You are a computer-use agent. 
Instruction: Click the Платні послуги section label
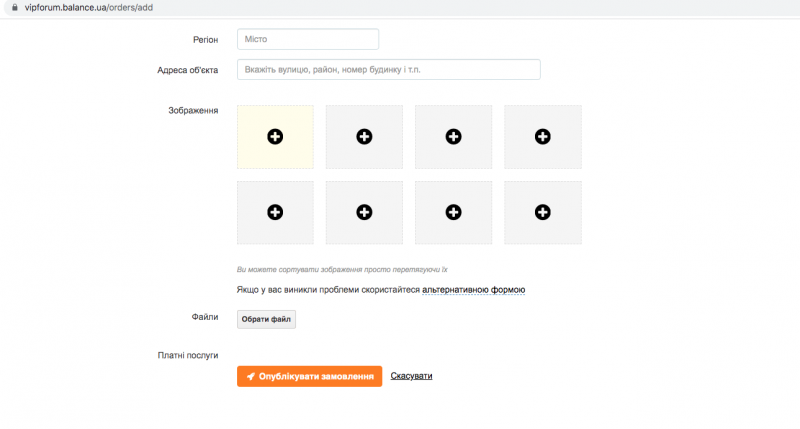(187, 355)
